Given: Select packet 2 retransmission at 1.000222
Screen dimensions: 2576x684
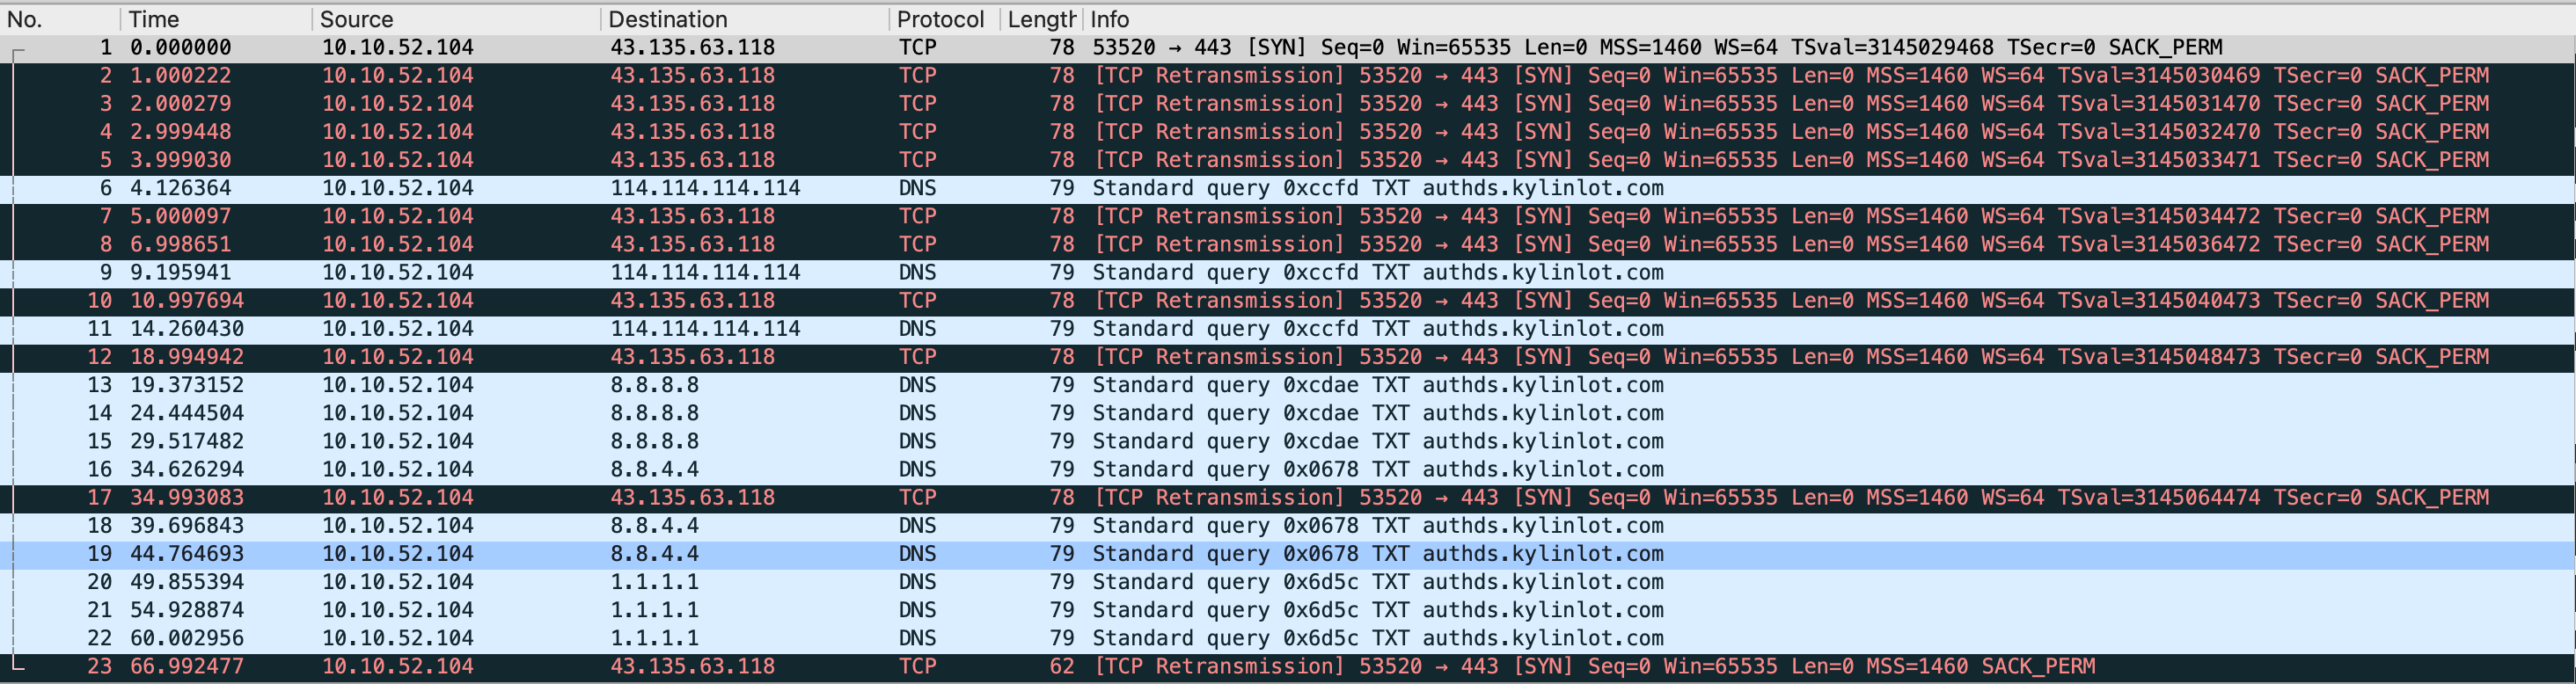Looking at the screenshot, I should (1288, 76).
